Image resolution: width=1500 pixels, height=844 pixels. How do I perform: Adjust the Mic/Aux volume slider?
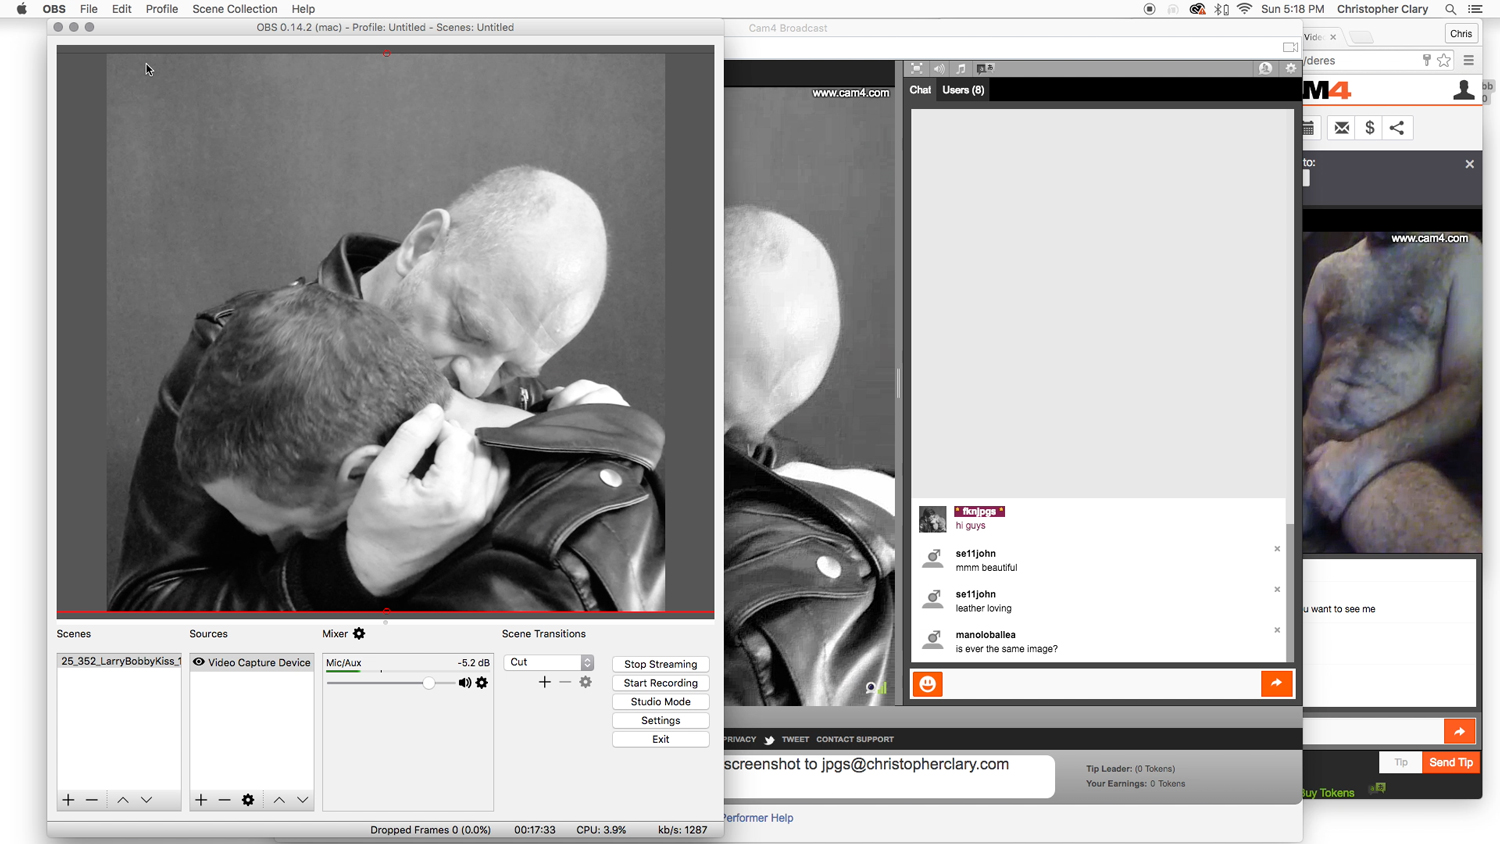(429, 683)
